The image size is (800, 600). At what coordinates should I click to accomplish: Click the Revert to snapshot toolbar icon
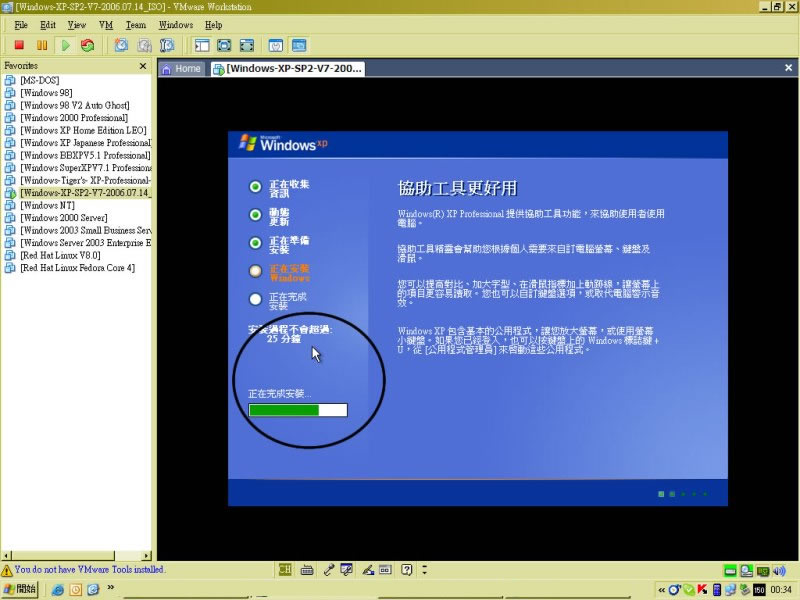coord(144,45)
